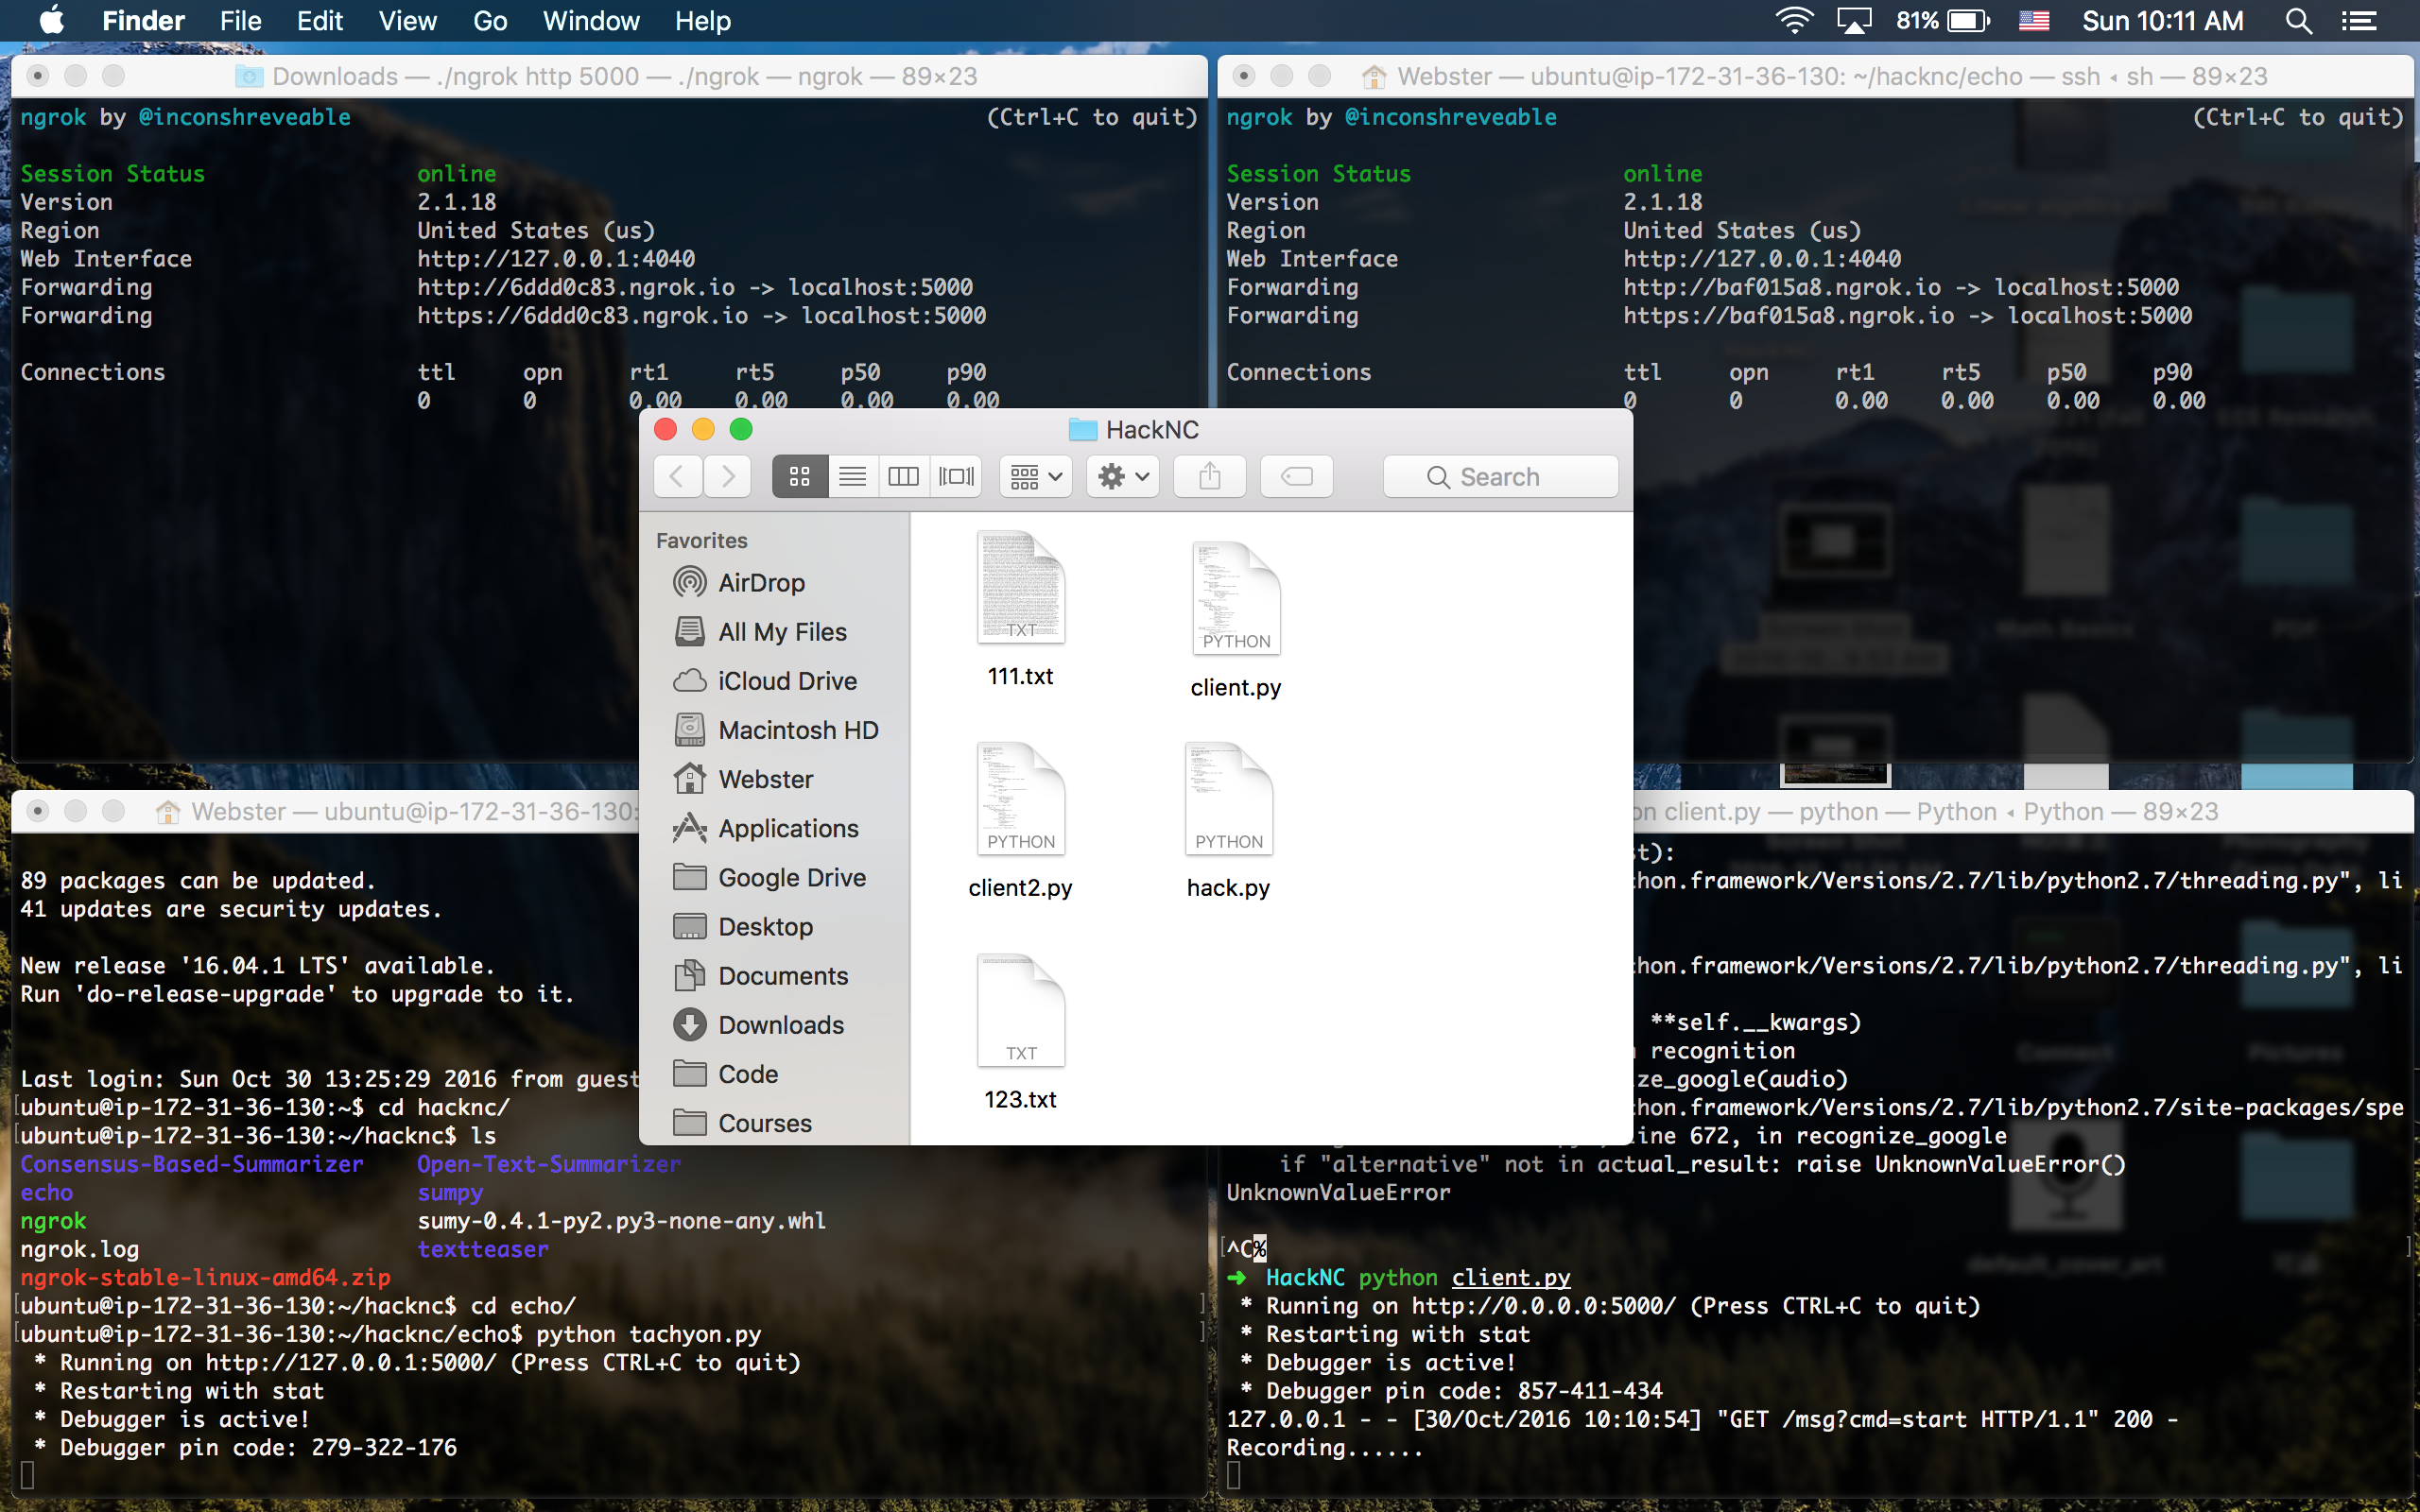Click in the Finder Search field
Screen dimensions: 2420x1512
[1500, 477]
